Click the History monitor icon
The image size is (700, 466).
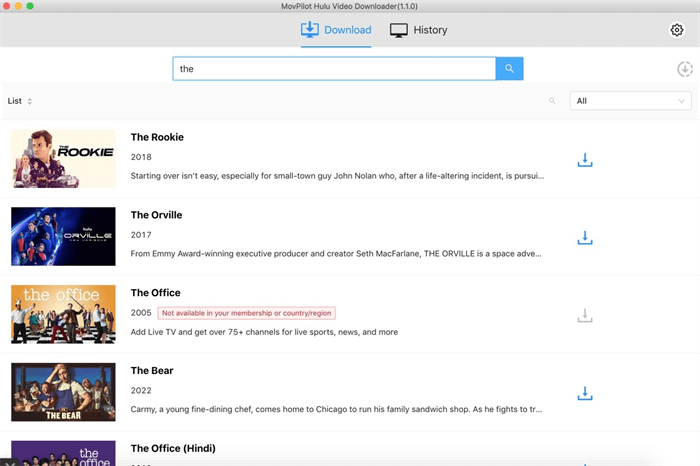pyautogui.click(x=399, y=30)
